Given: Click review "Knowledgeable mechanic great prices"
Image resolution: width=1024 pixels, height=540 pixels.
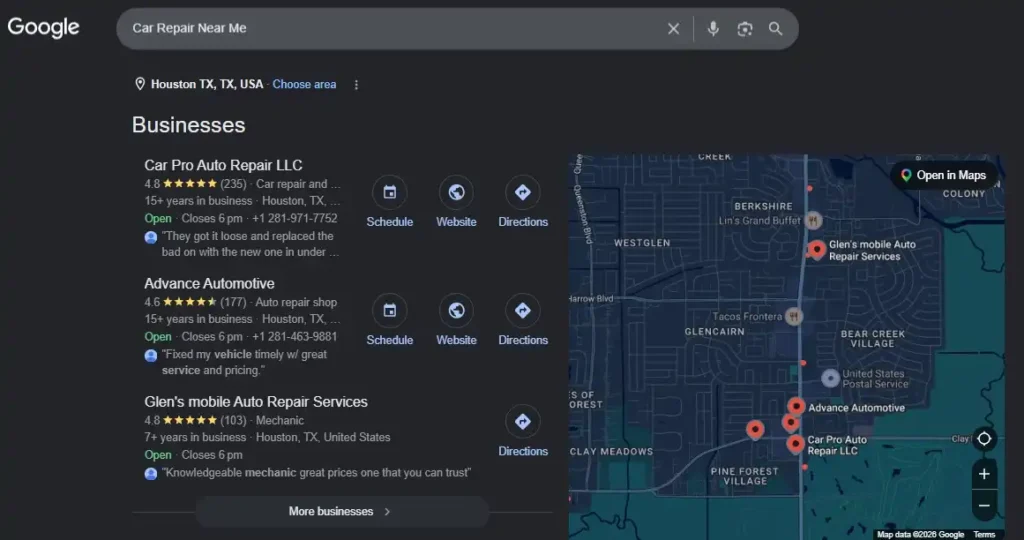Looking at the screenshot, I should [x=316, y=472].
